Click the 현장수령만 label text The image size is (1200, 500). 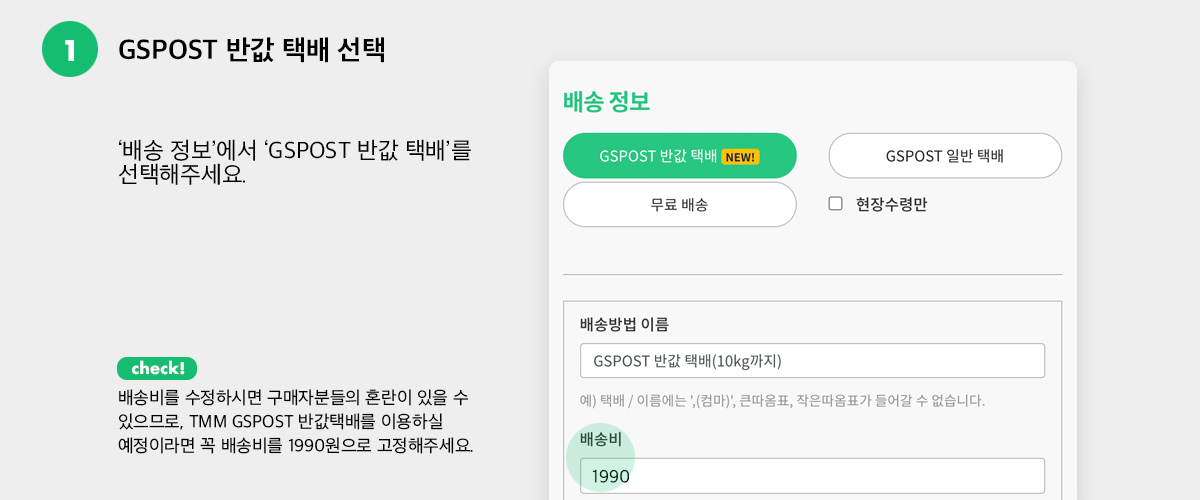pos(892,205)
